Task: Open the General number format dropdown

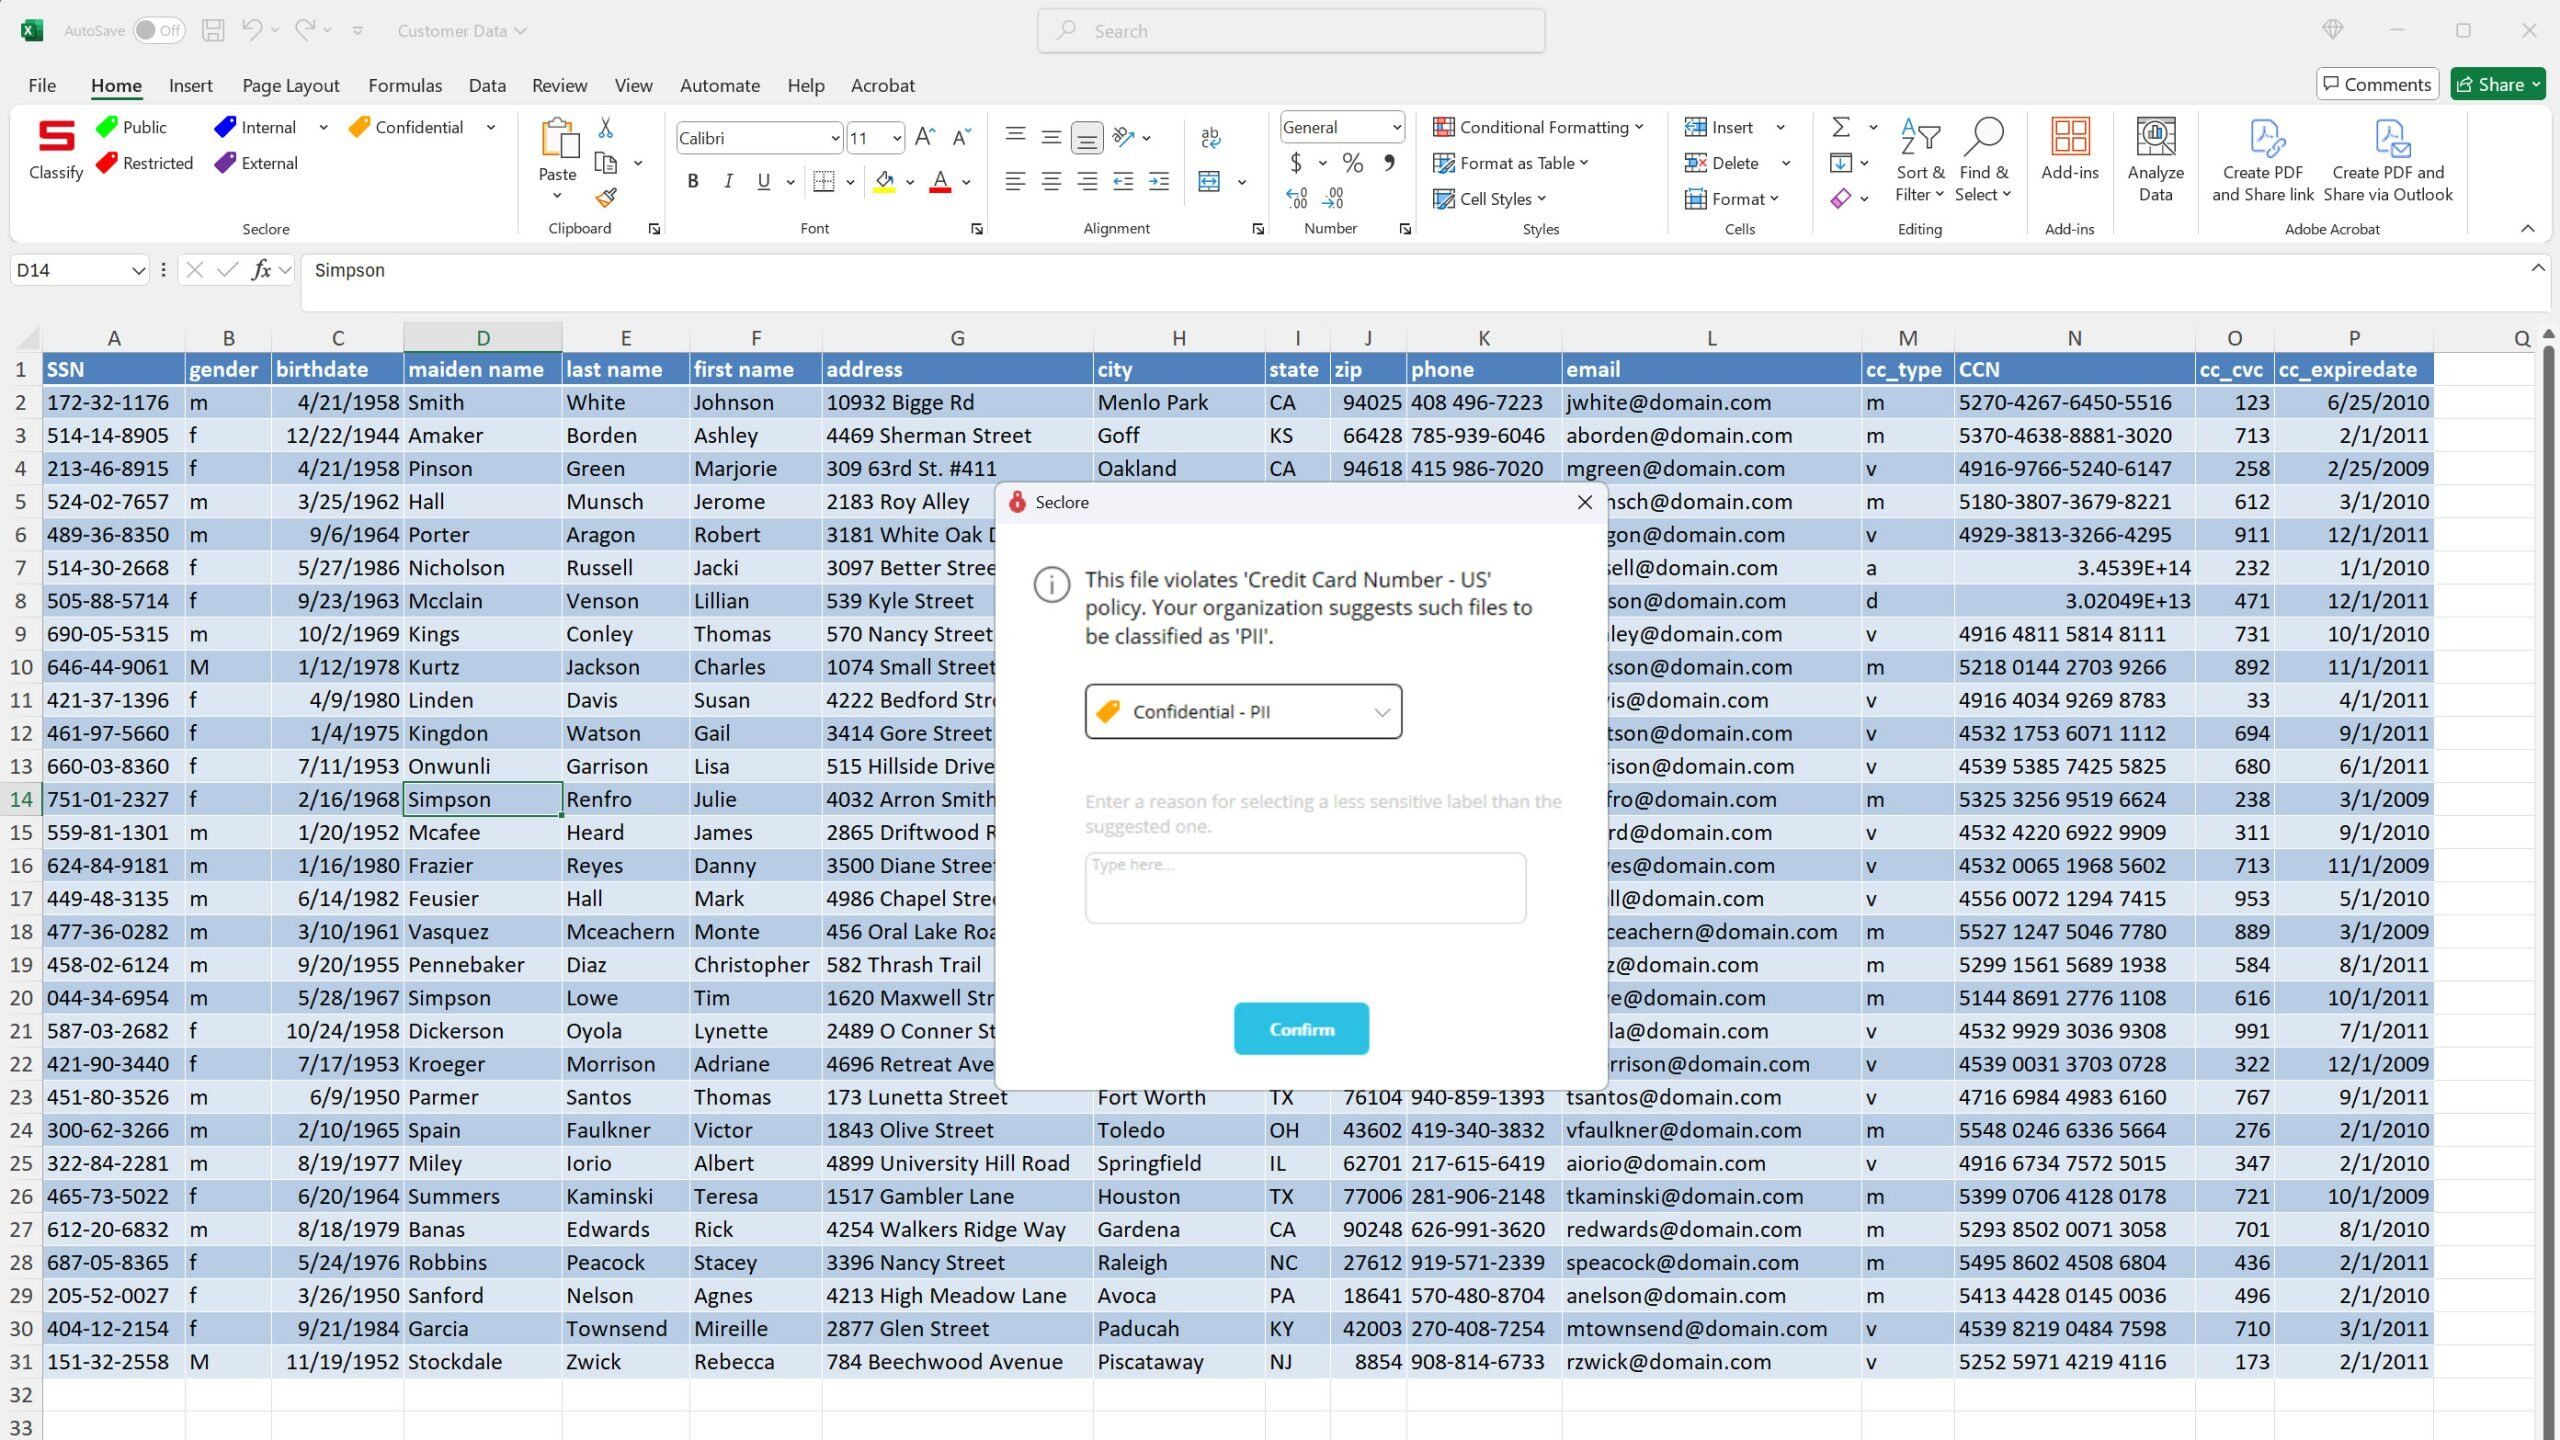Action: point(1396,127)
